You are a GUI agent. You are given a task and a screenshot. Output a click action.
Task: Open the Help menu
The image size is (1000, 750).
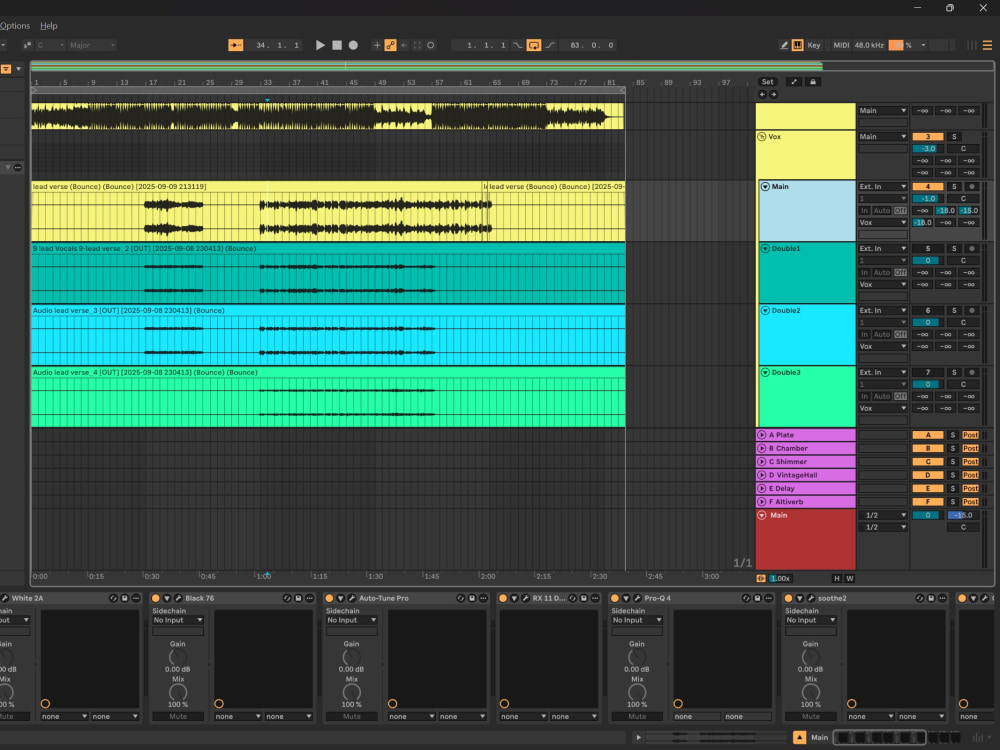(x=48, y=26)
